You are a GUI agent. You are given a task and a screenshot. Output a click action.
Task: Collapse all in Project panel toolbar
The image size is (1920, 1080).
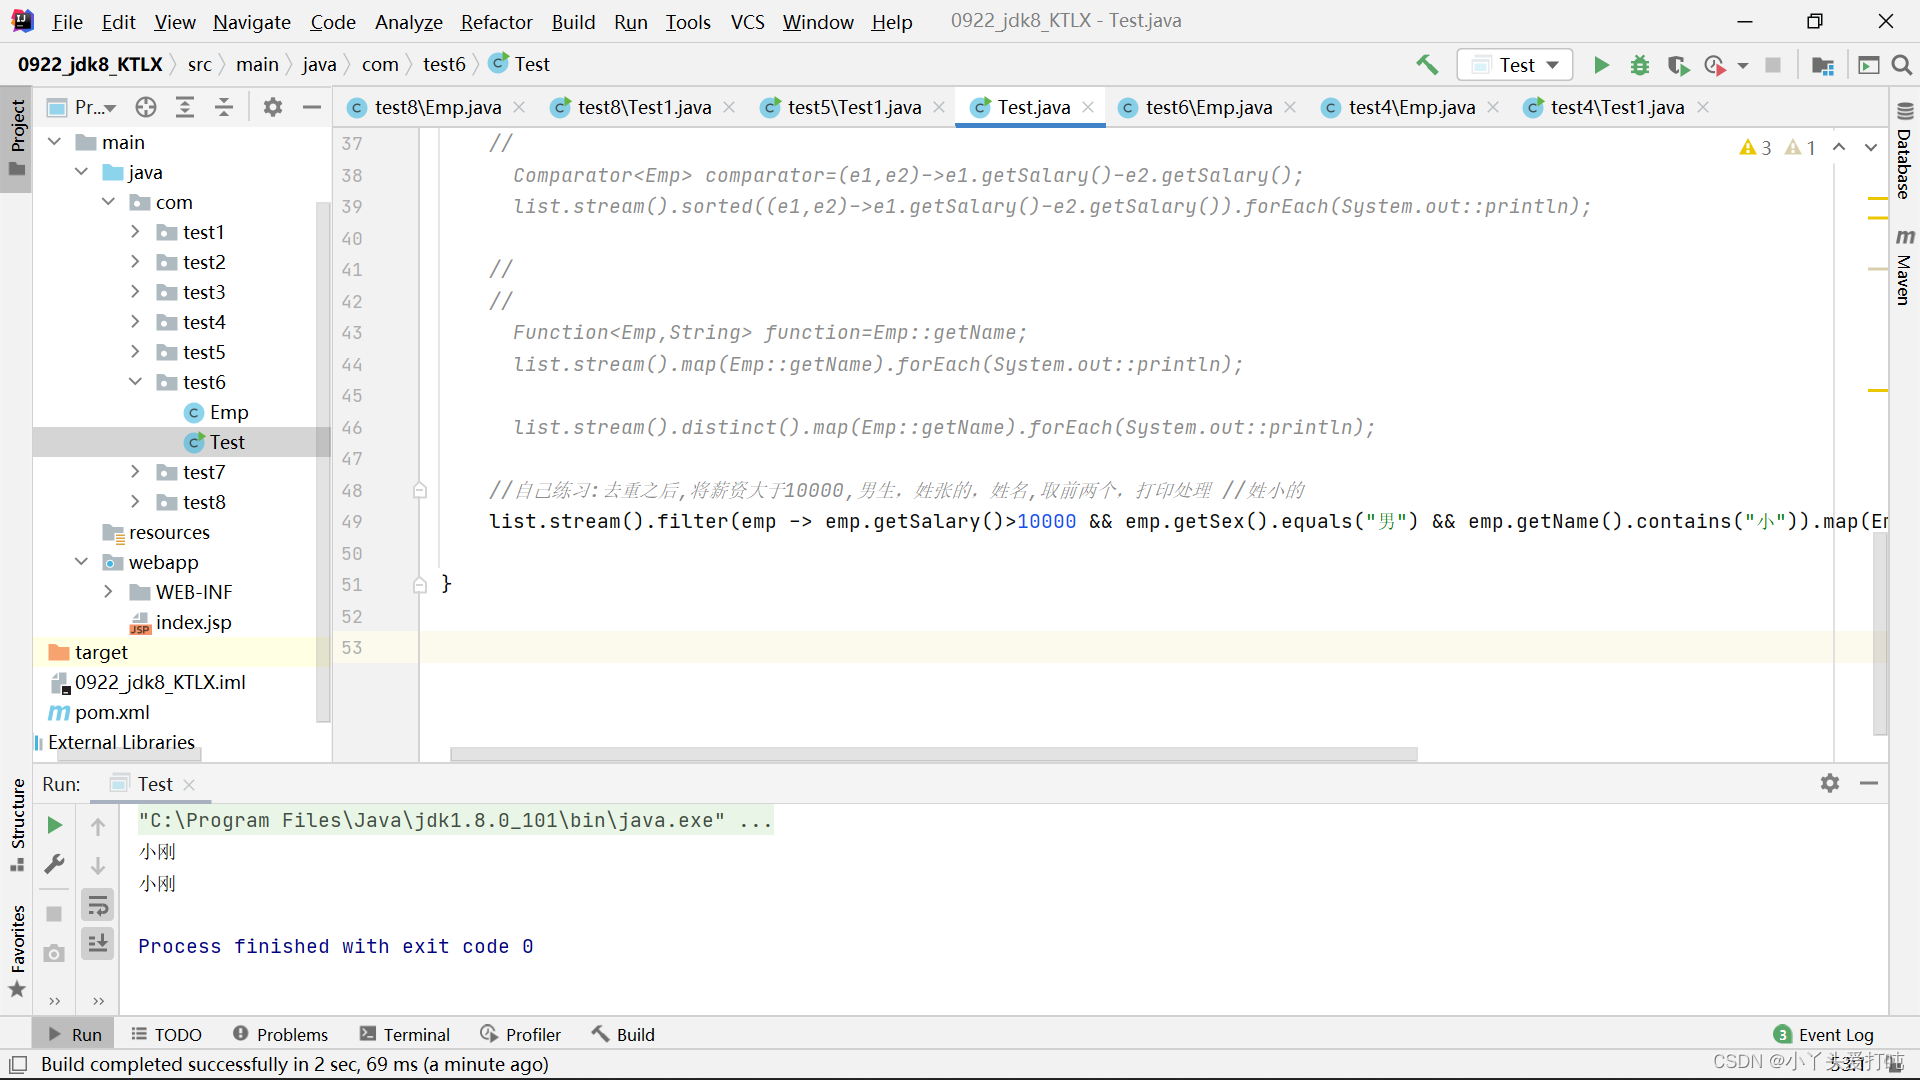(x=224, y=107)
